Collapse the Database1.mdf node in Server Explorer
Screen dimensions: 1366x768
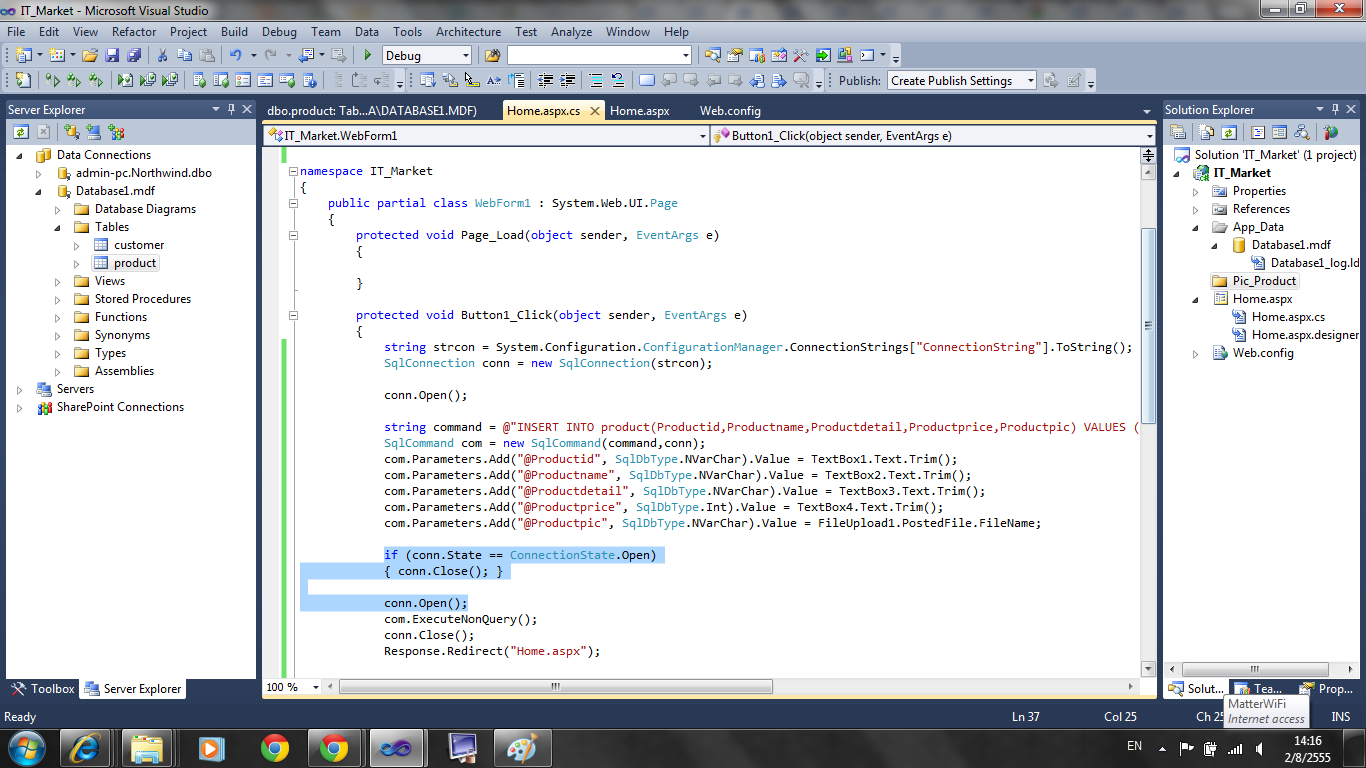point(38,191)
